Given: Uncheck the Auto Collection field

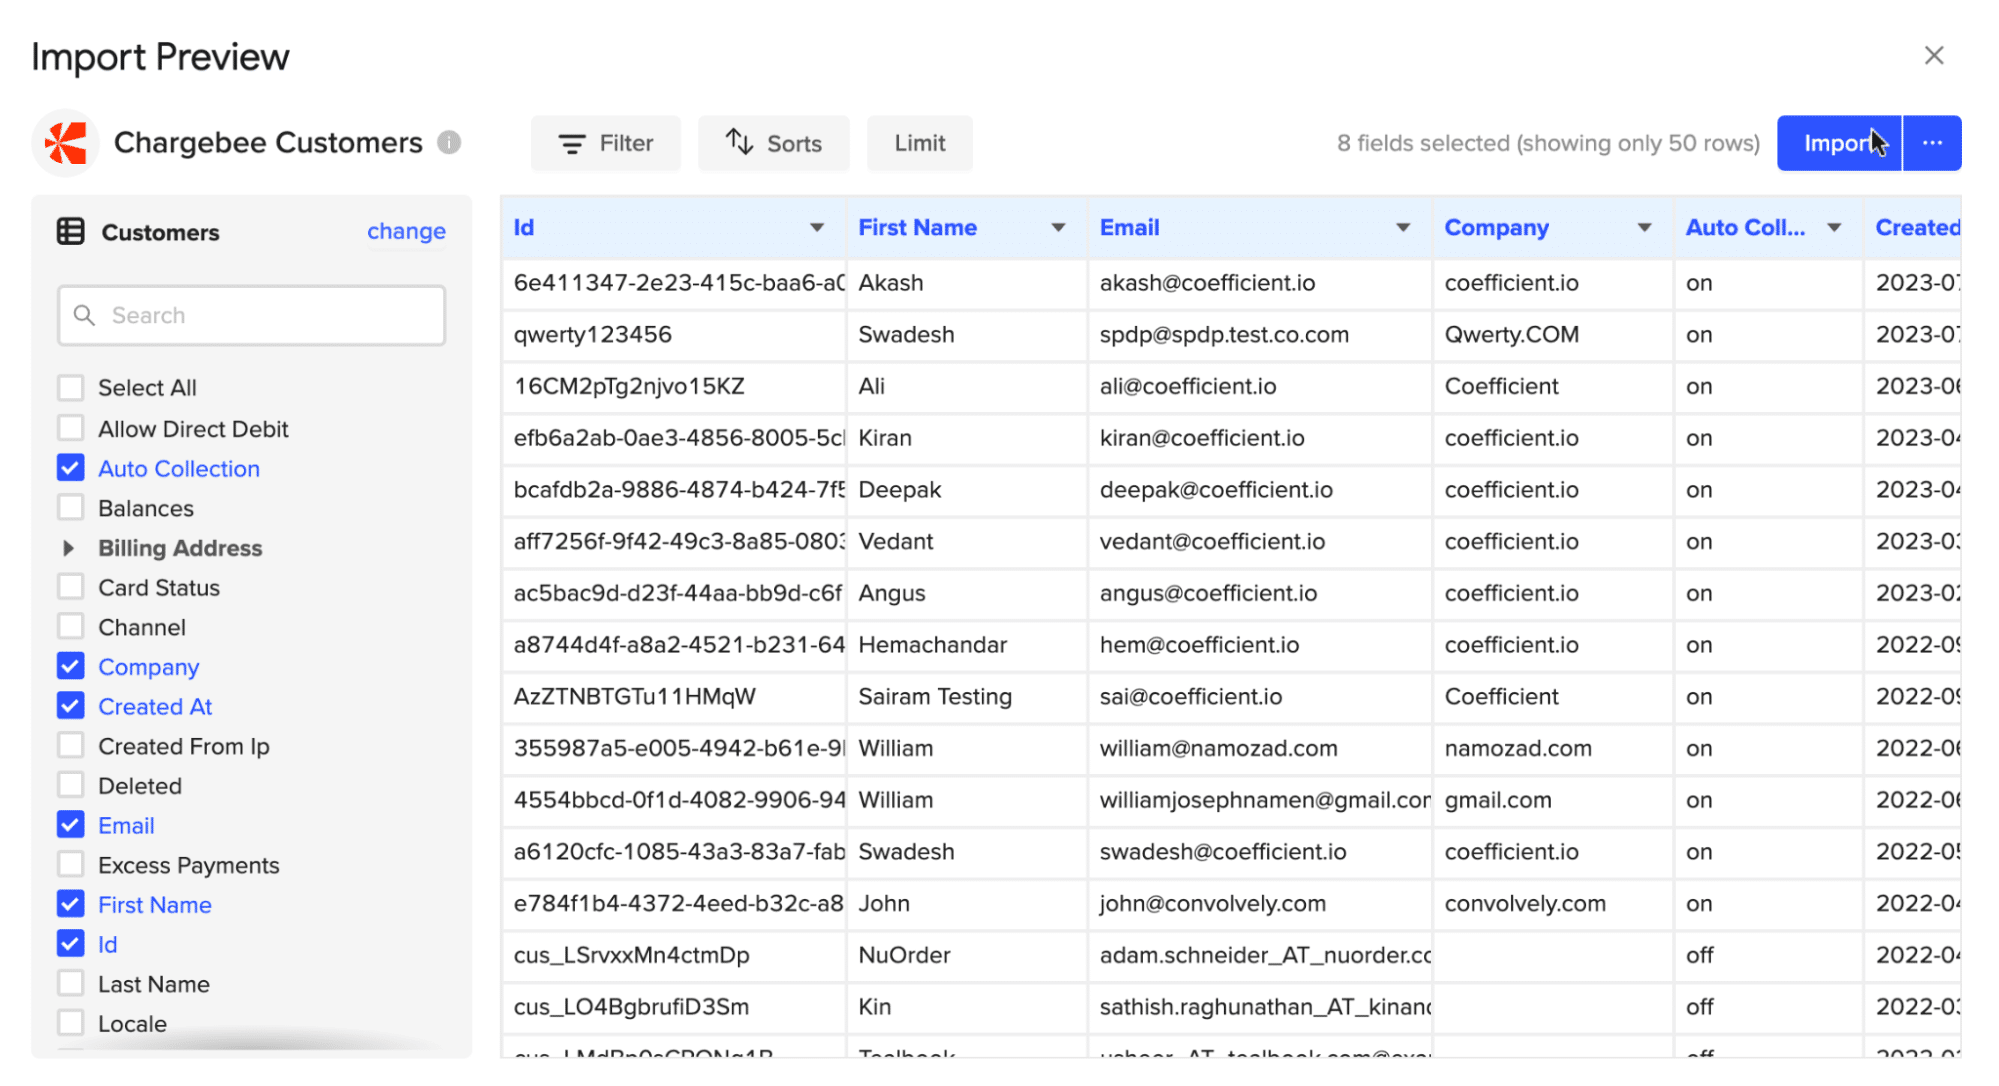Looking at the screenshot, I should pyautogui.click(x=71, y=468).
